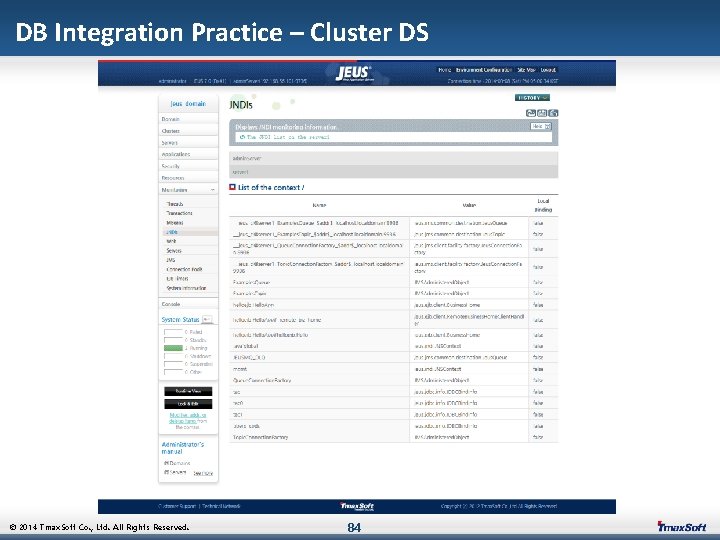The image size is (720, 540).
Task: Select EJB Timers under Monitoring
Action: click(x=177, y=279)
